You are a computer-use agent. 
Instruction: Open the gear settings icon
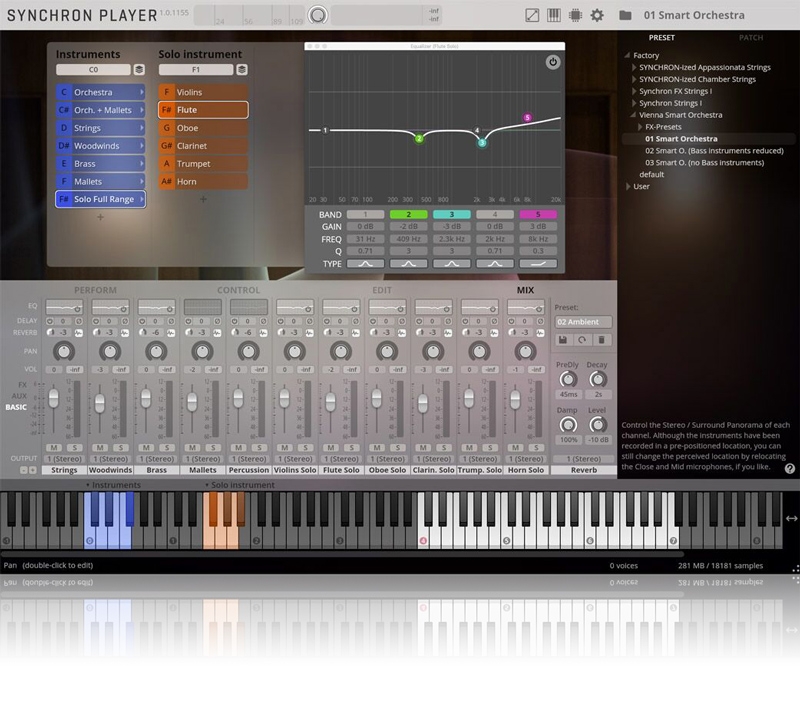coord(597,15)
